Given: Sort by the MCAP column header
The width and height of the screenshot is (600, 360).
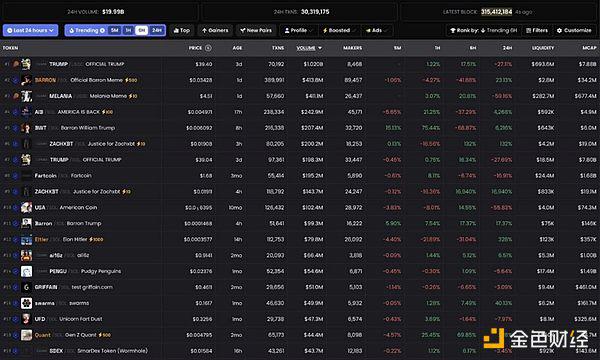Looking at the screenshot, I should (589, 48).
